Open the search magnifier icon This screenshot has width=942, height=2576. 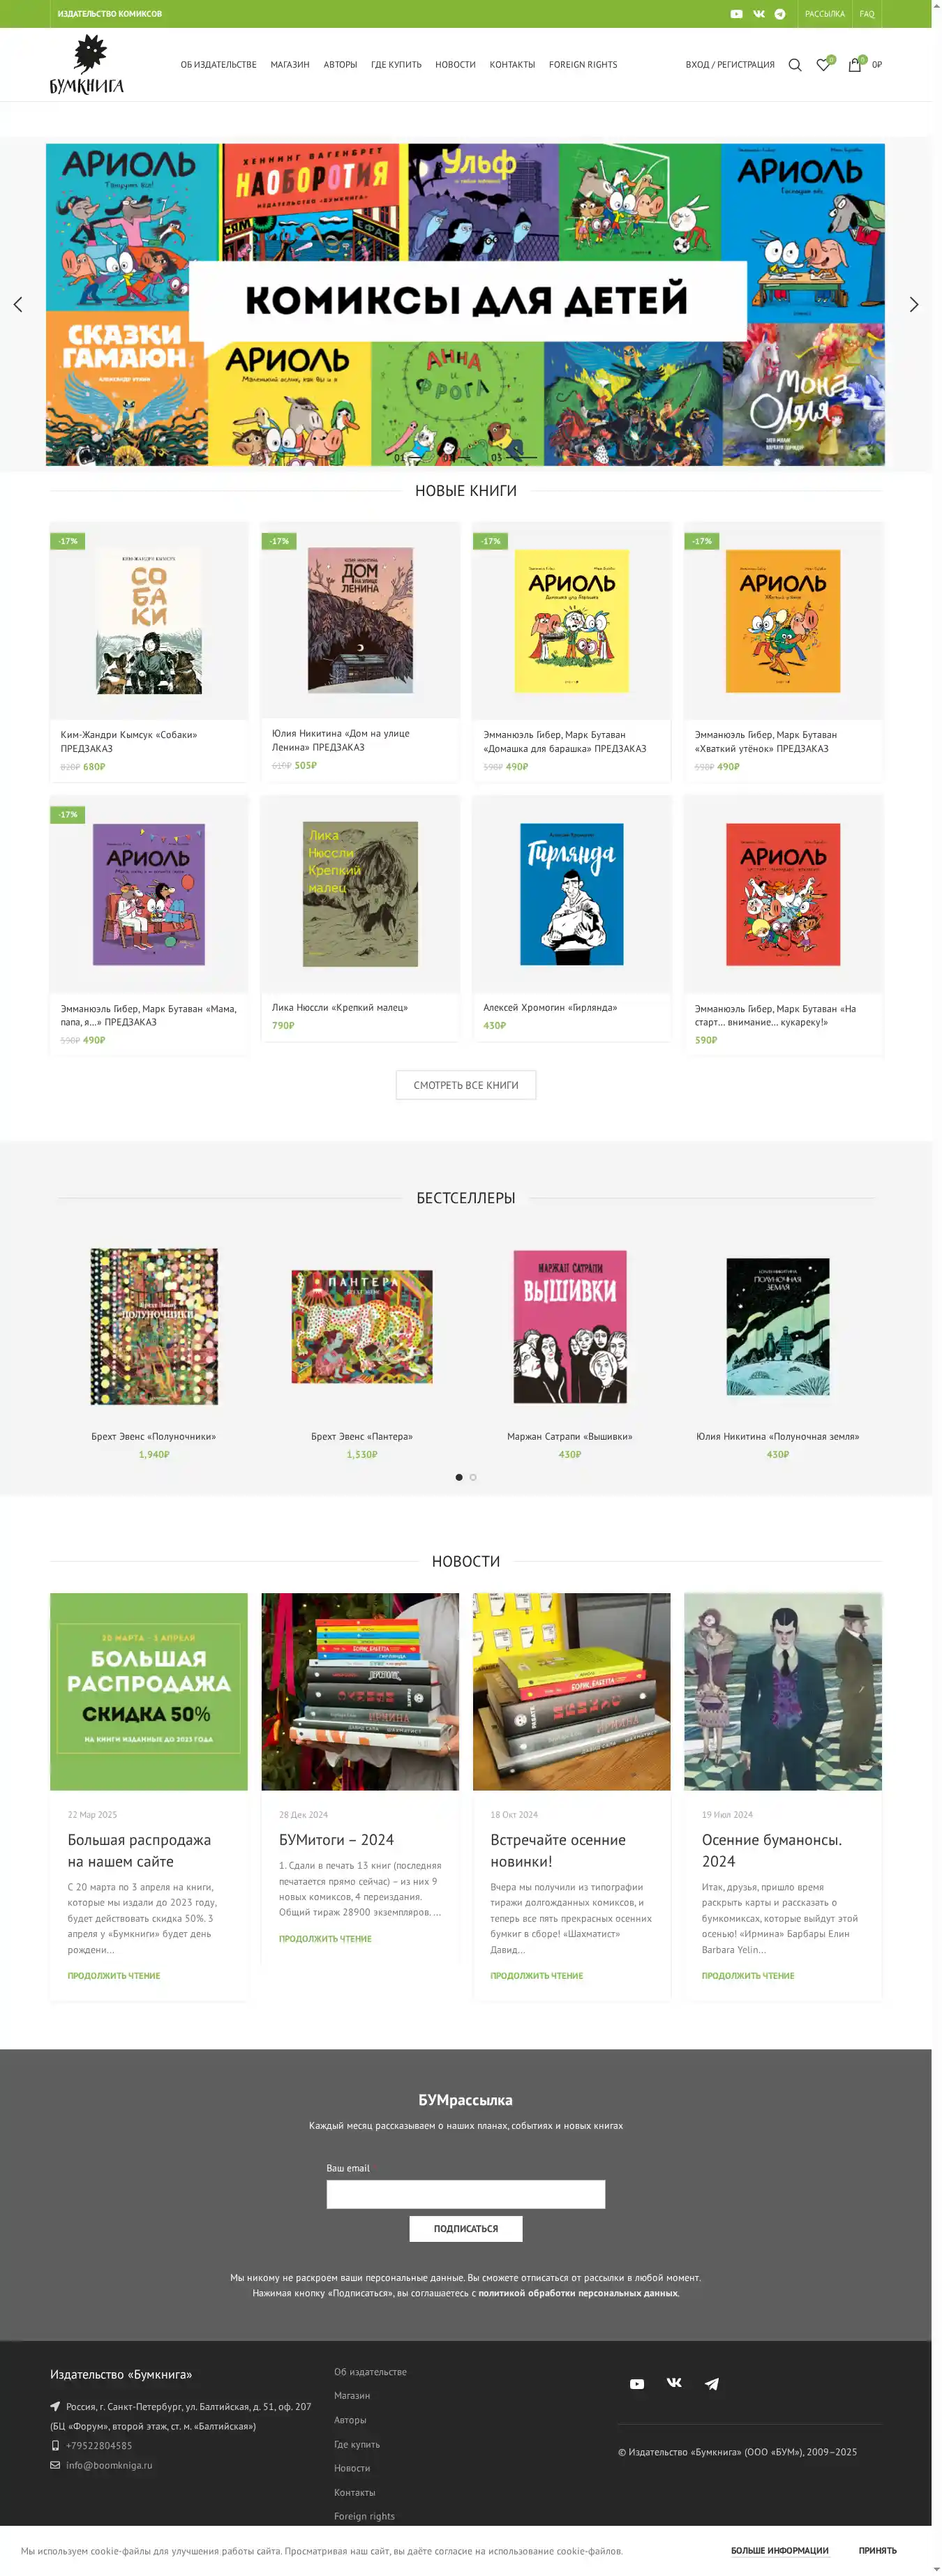point(795,65)
